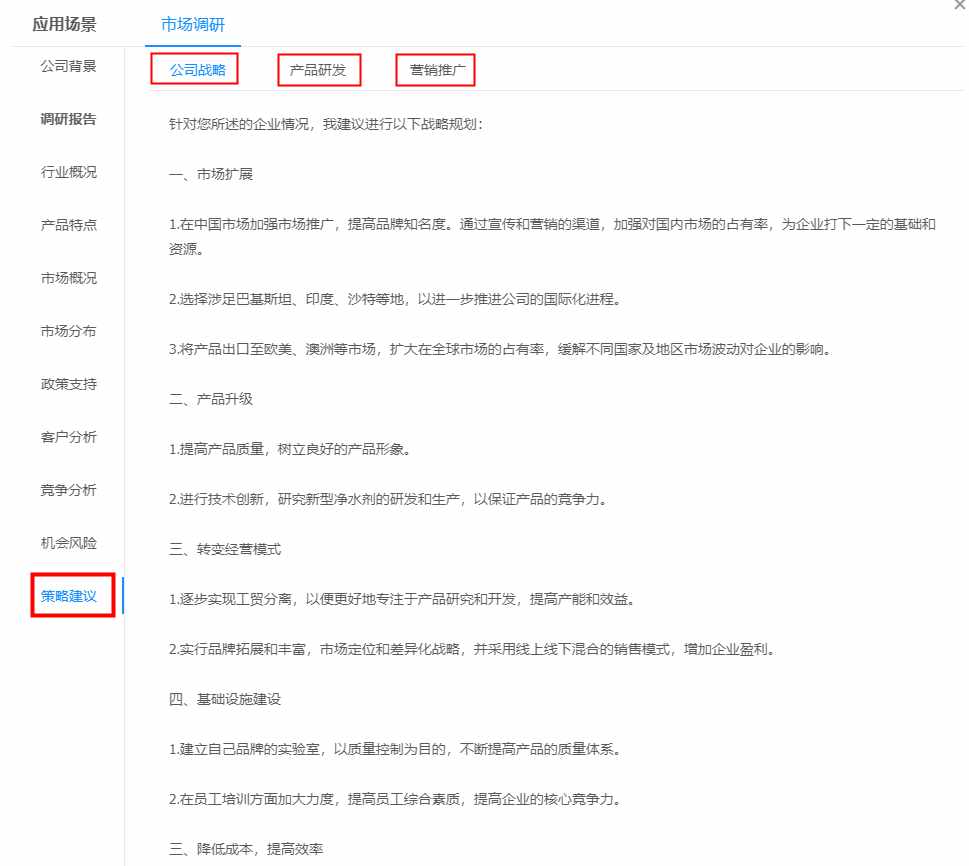969x866 pixels.
Task: Click the intro line 针对您所述的企业情况
Action: point(326,124)
